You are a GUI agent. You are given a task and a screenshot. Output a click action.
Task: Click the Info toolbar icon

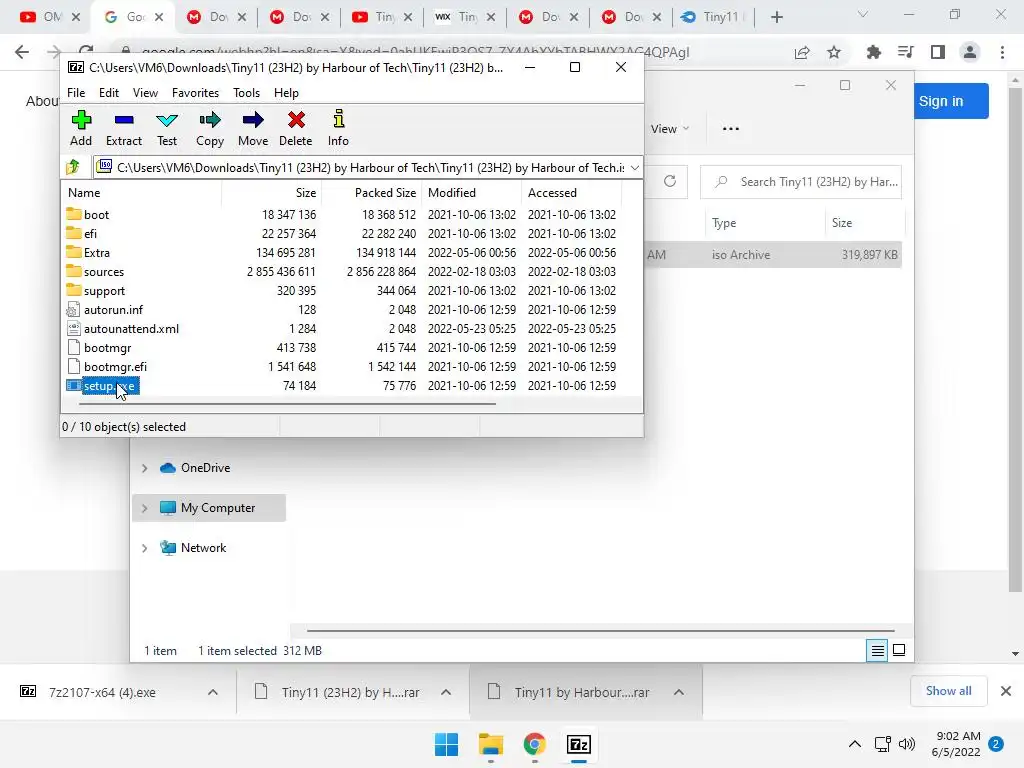[x=338, y=128]
